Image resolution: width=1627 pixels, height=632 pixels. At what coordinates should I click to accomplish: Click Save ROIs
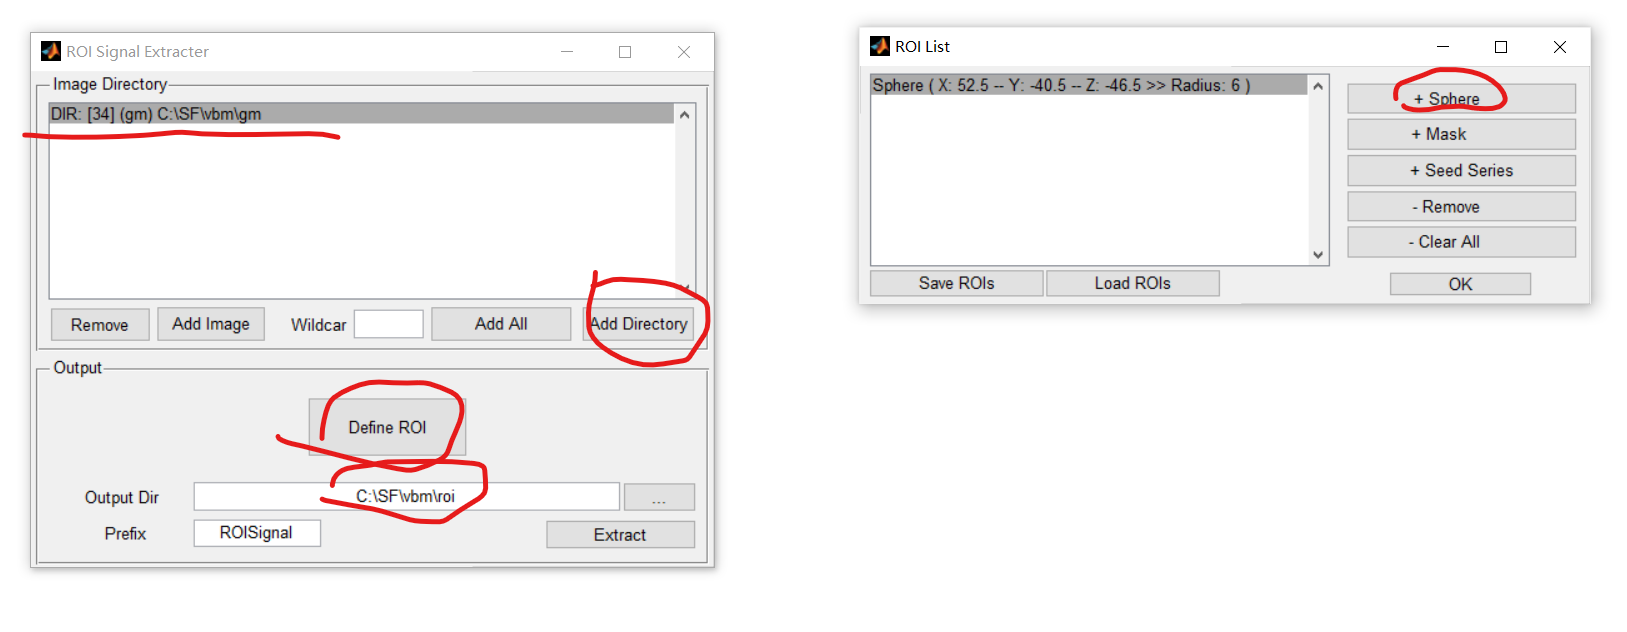[956, 283]
